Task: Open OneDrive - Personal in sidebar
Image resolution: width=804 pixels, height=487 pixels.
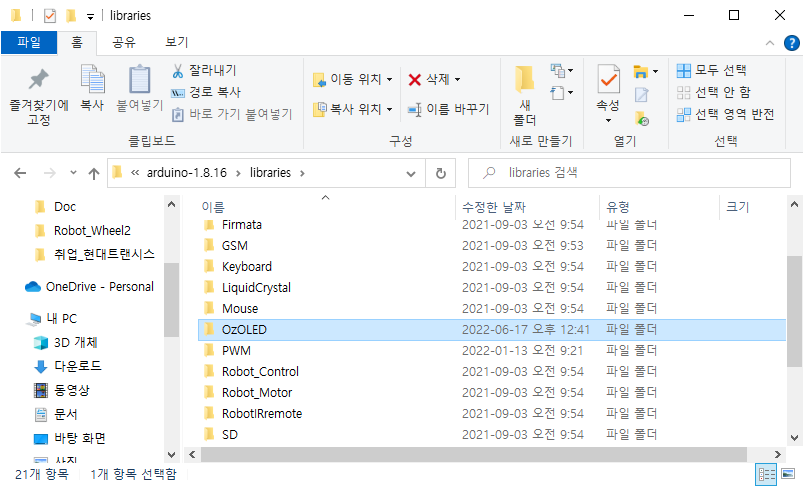Action: (90, 287)
